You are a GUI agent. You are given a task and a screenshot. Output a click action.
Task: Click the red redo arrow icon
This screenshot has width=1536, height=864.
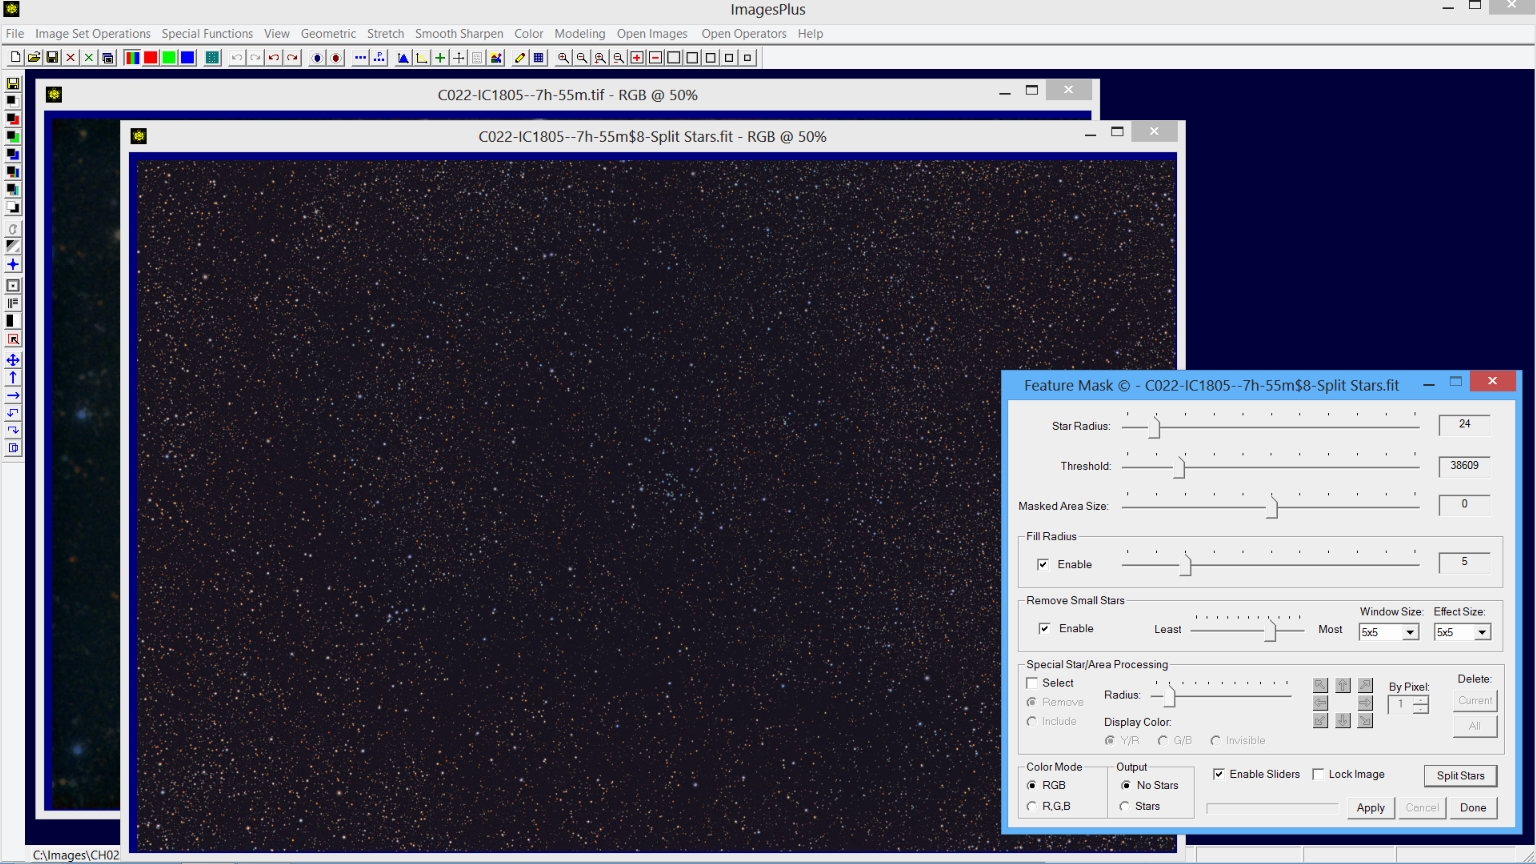tap(292, 58)
